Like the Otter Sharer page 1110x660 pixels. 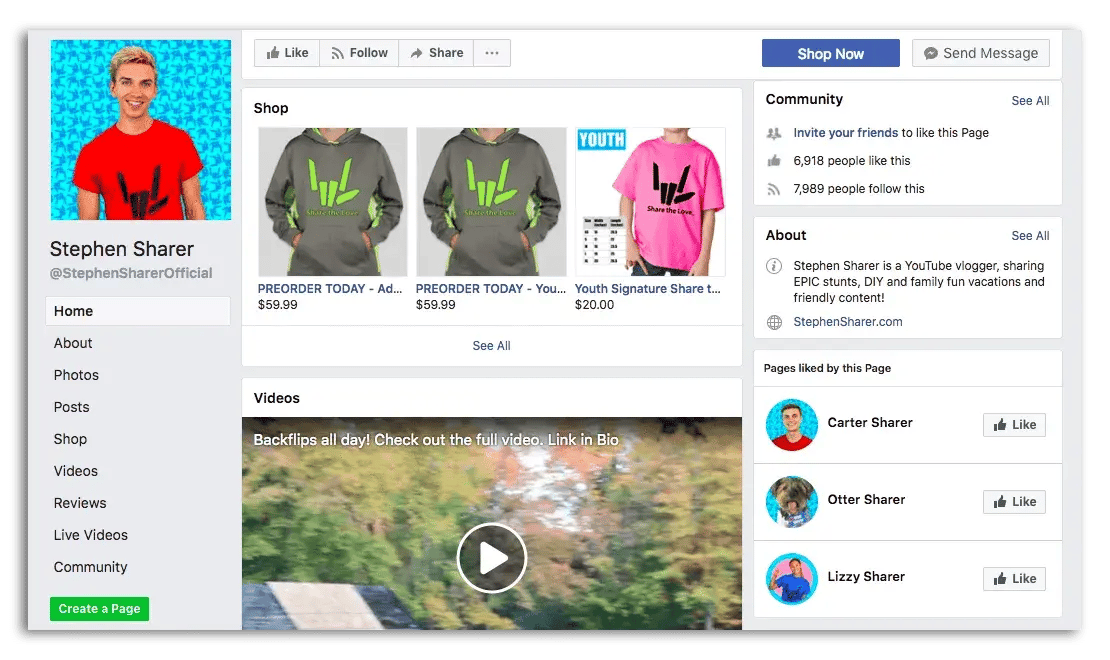click(1014, 501)
